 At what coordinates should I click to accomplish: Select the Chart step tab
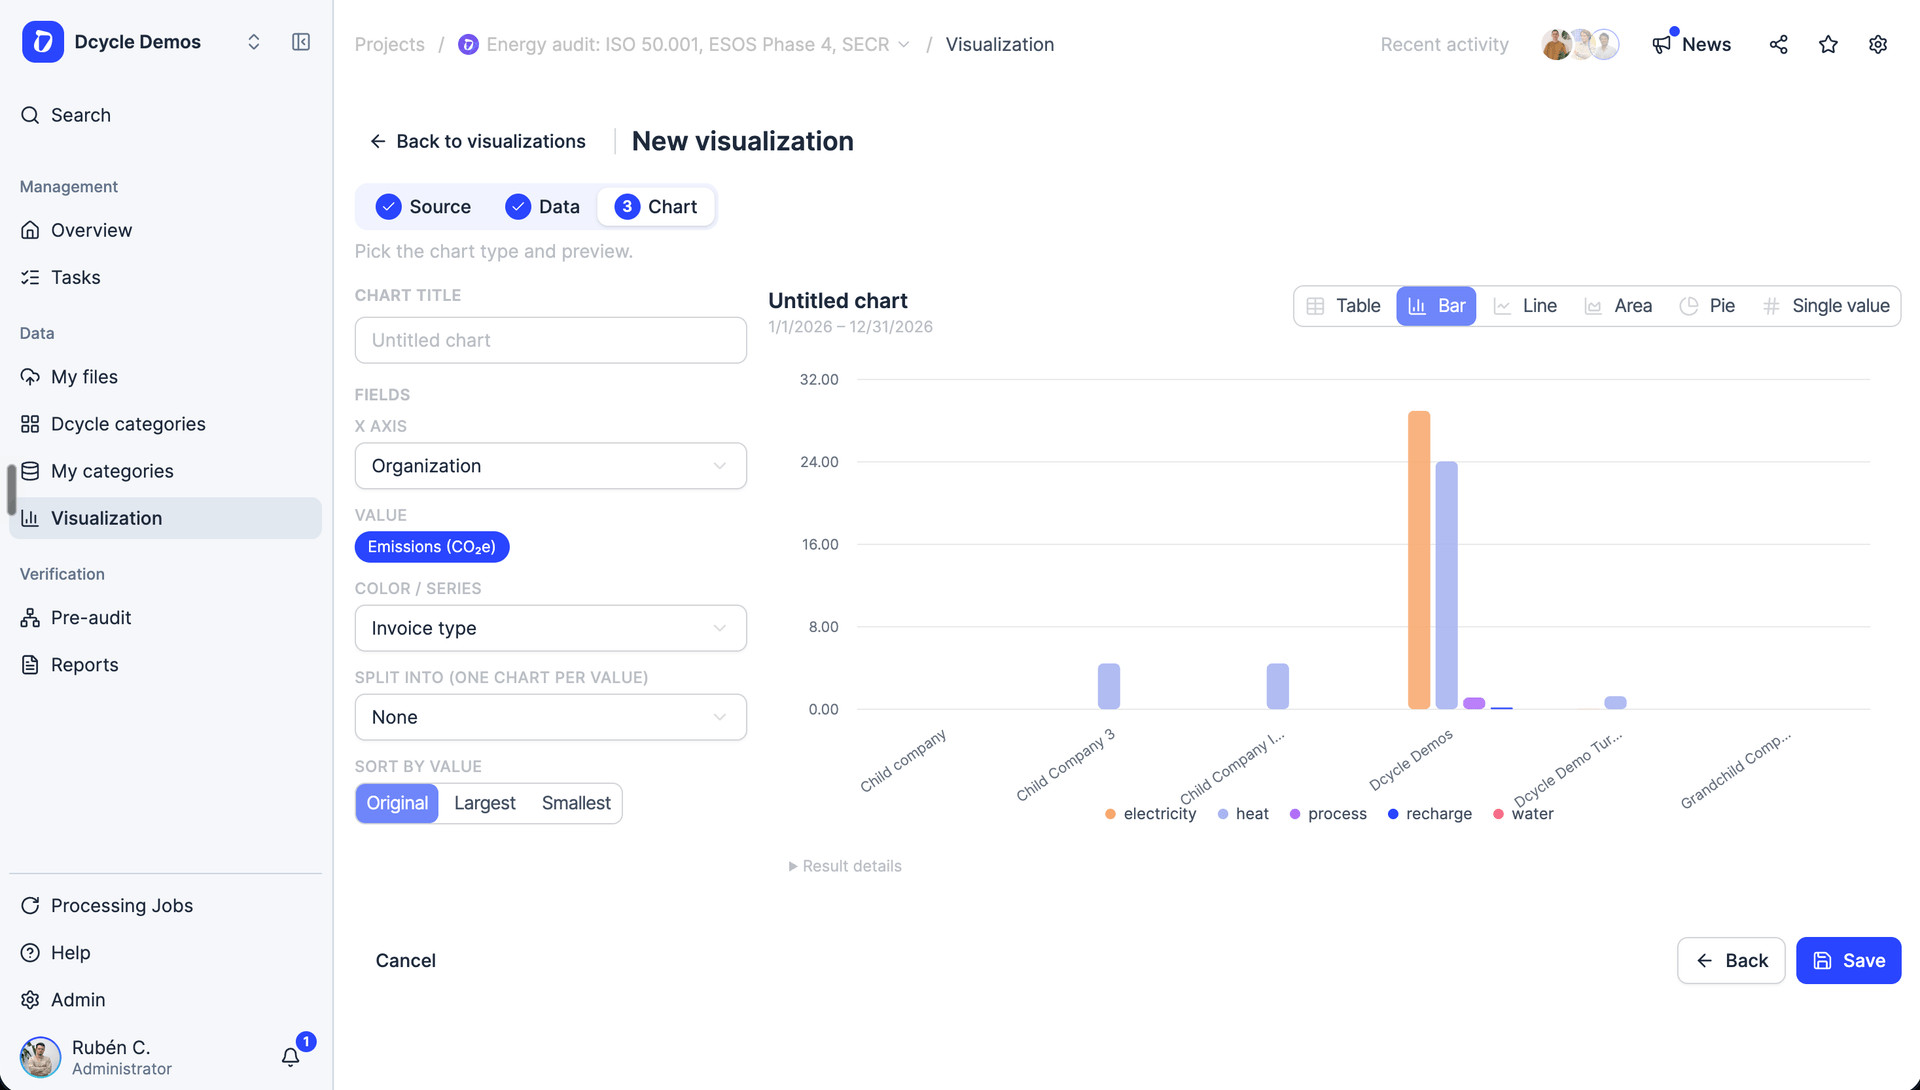[x=656, y=207]
